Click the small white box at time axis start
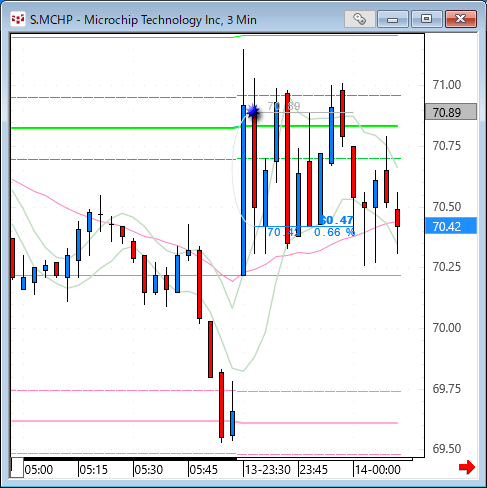This screenshot has height=488, width=487. (17, 468)
